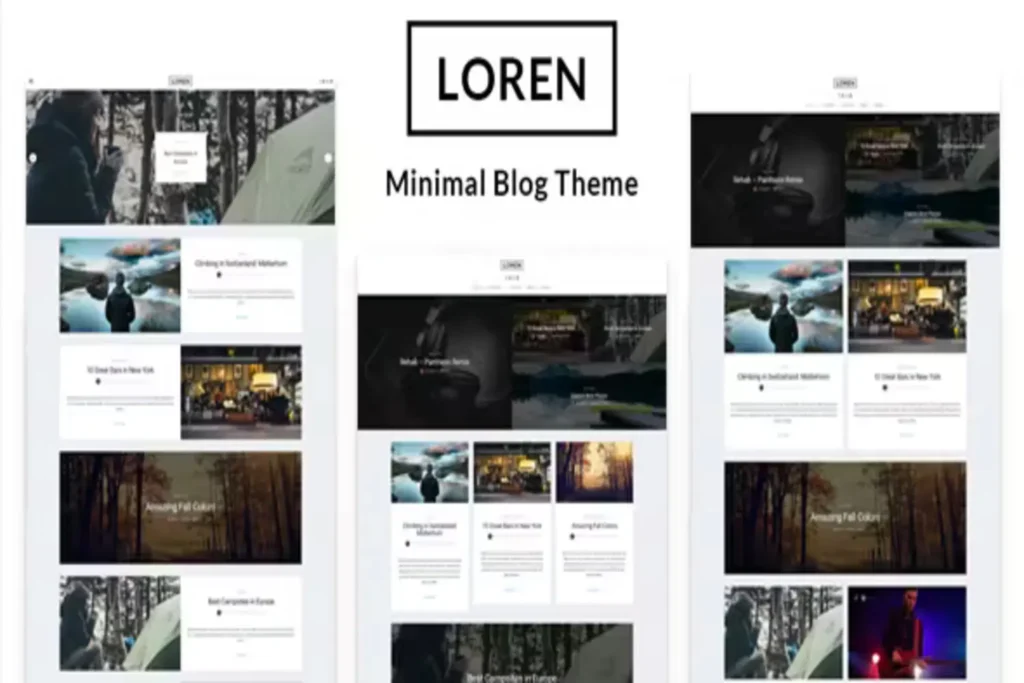
Task: Open 'Best Campsites in Europe' post in left preview
Action: pyautogui.click(x=241, y=602)
